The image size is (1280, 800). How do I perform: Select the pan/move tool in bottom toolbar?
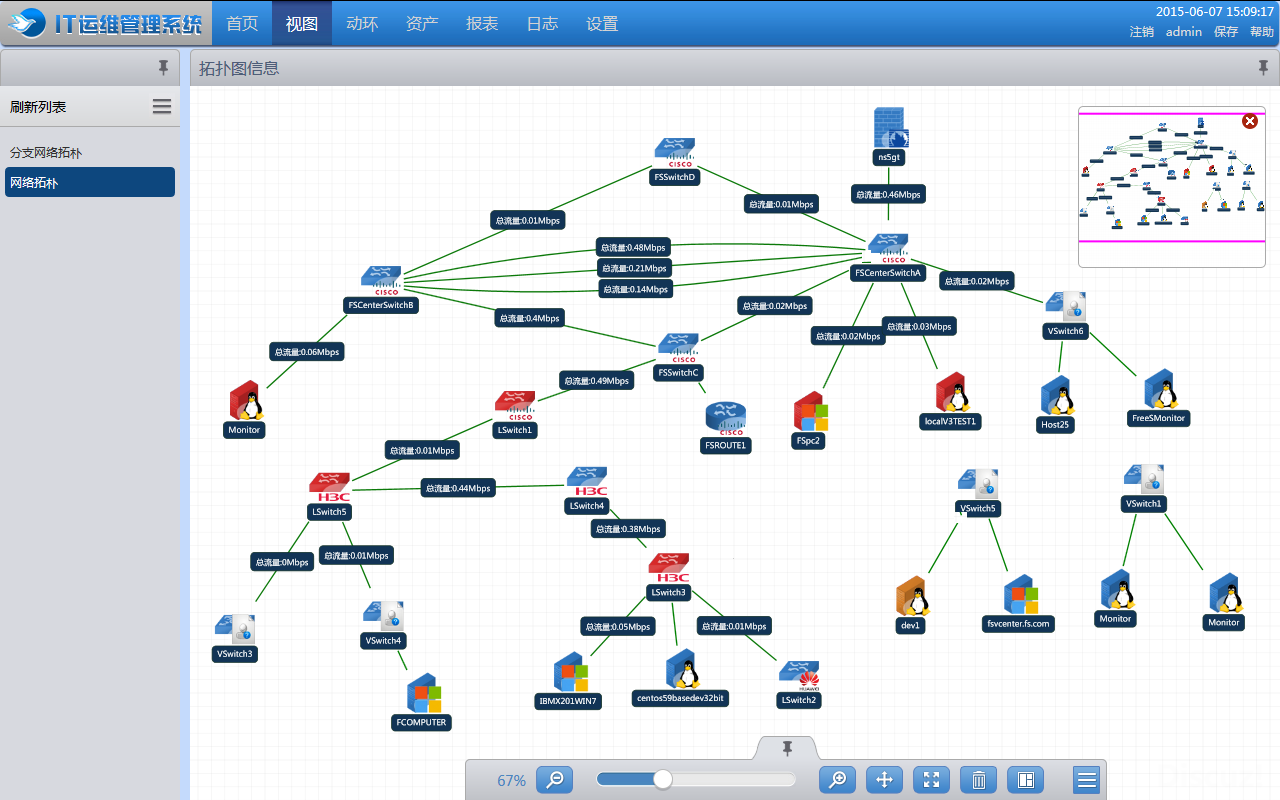click(x=884, y=779)
